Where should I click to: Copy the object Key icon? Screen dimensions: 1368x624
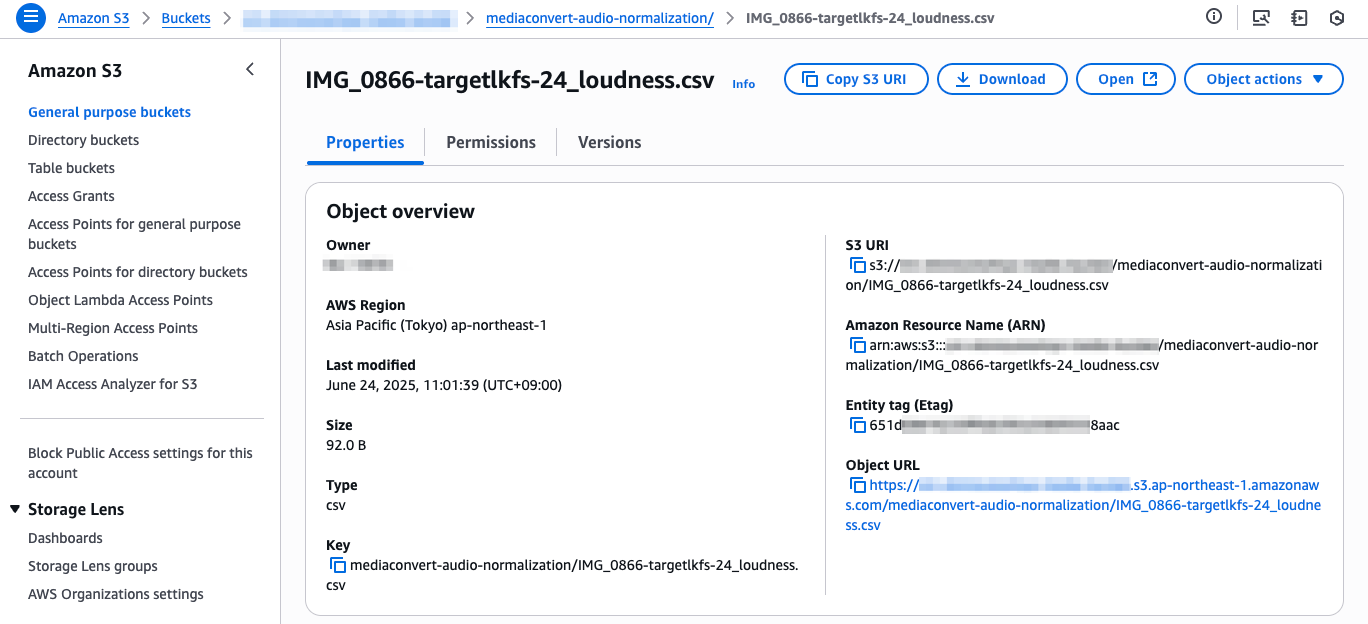pos(338,565)
